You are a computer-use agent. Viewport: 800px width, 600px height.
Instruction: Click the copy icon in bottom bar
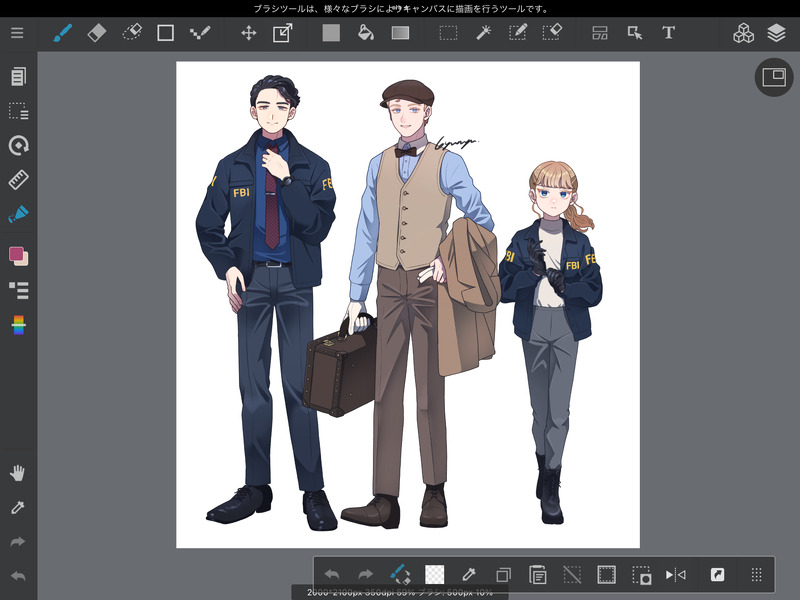(504, 575)
